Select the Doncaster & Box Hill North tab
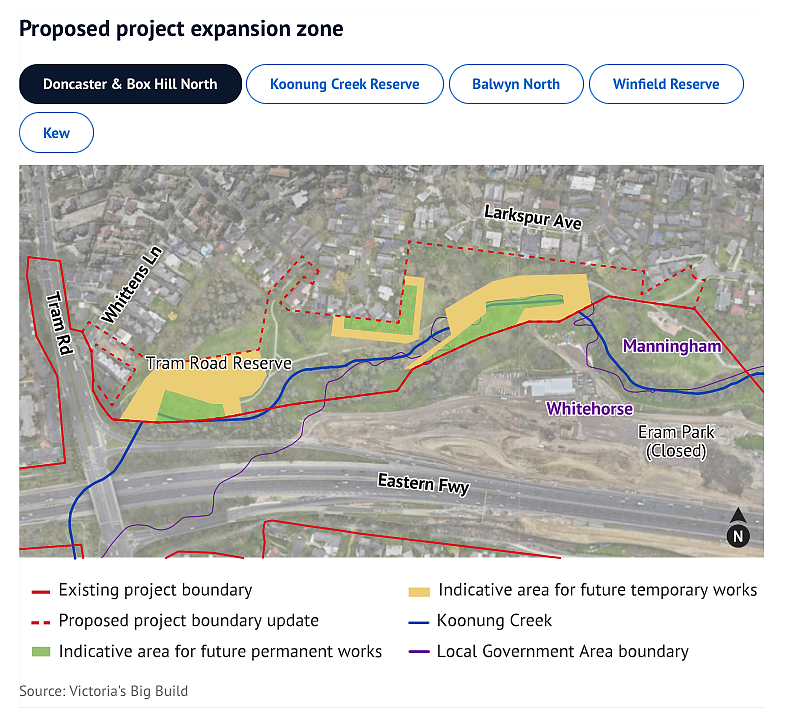The width and height of the screenshot is (788, 722). pos(130,84)
